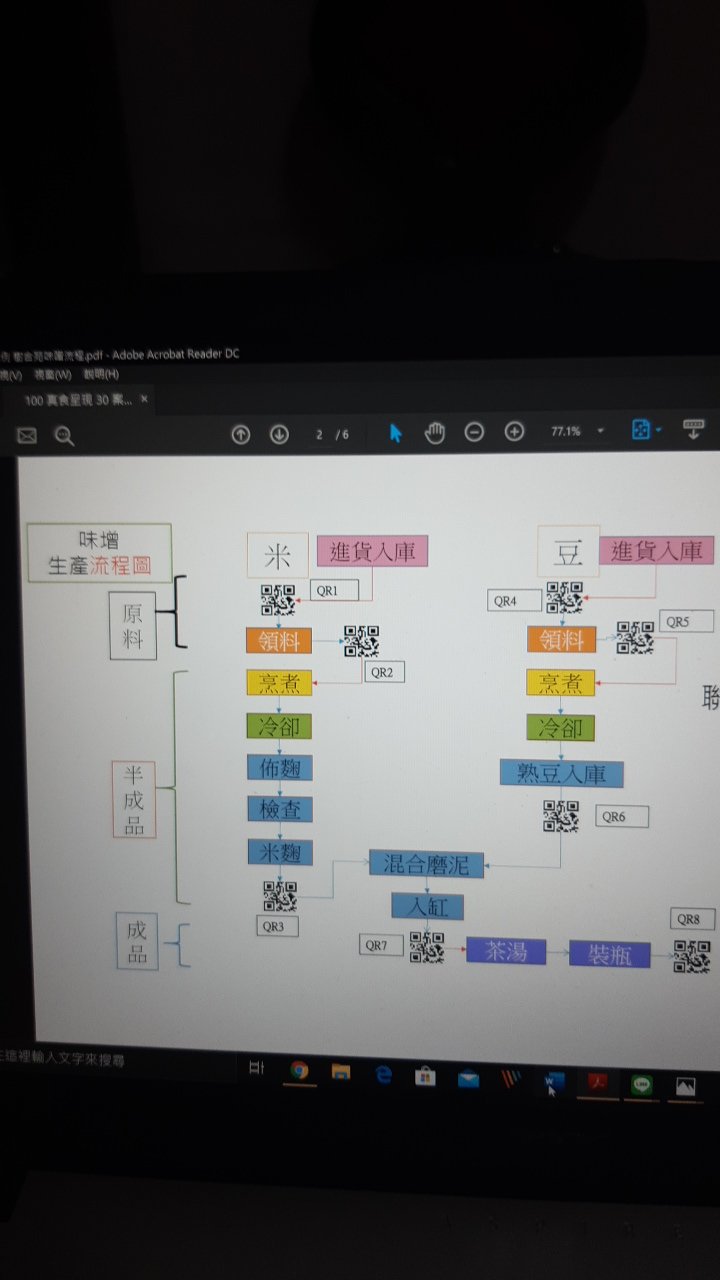Open Mail app from the taskbar
Viewport: 720px width, 1280px height.
tap(468, 1079)
